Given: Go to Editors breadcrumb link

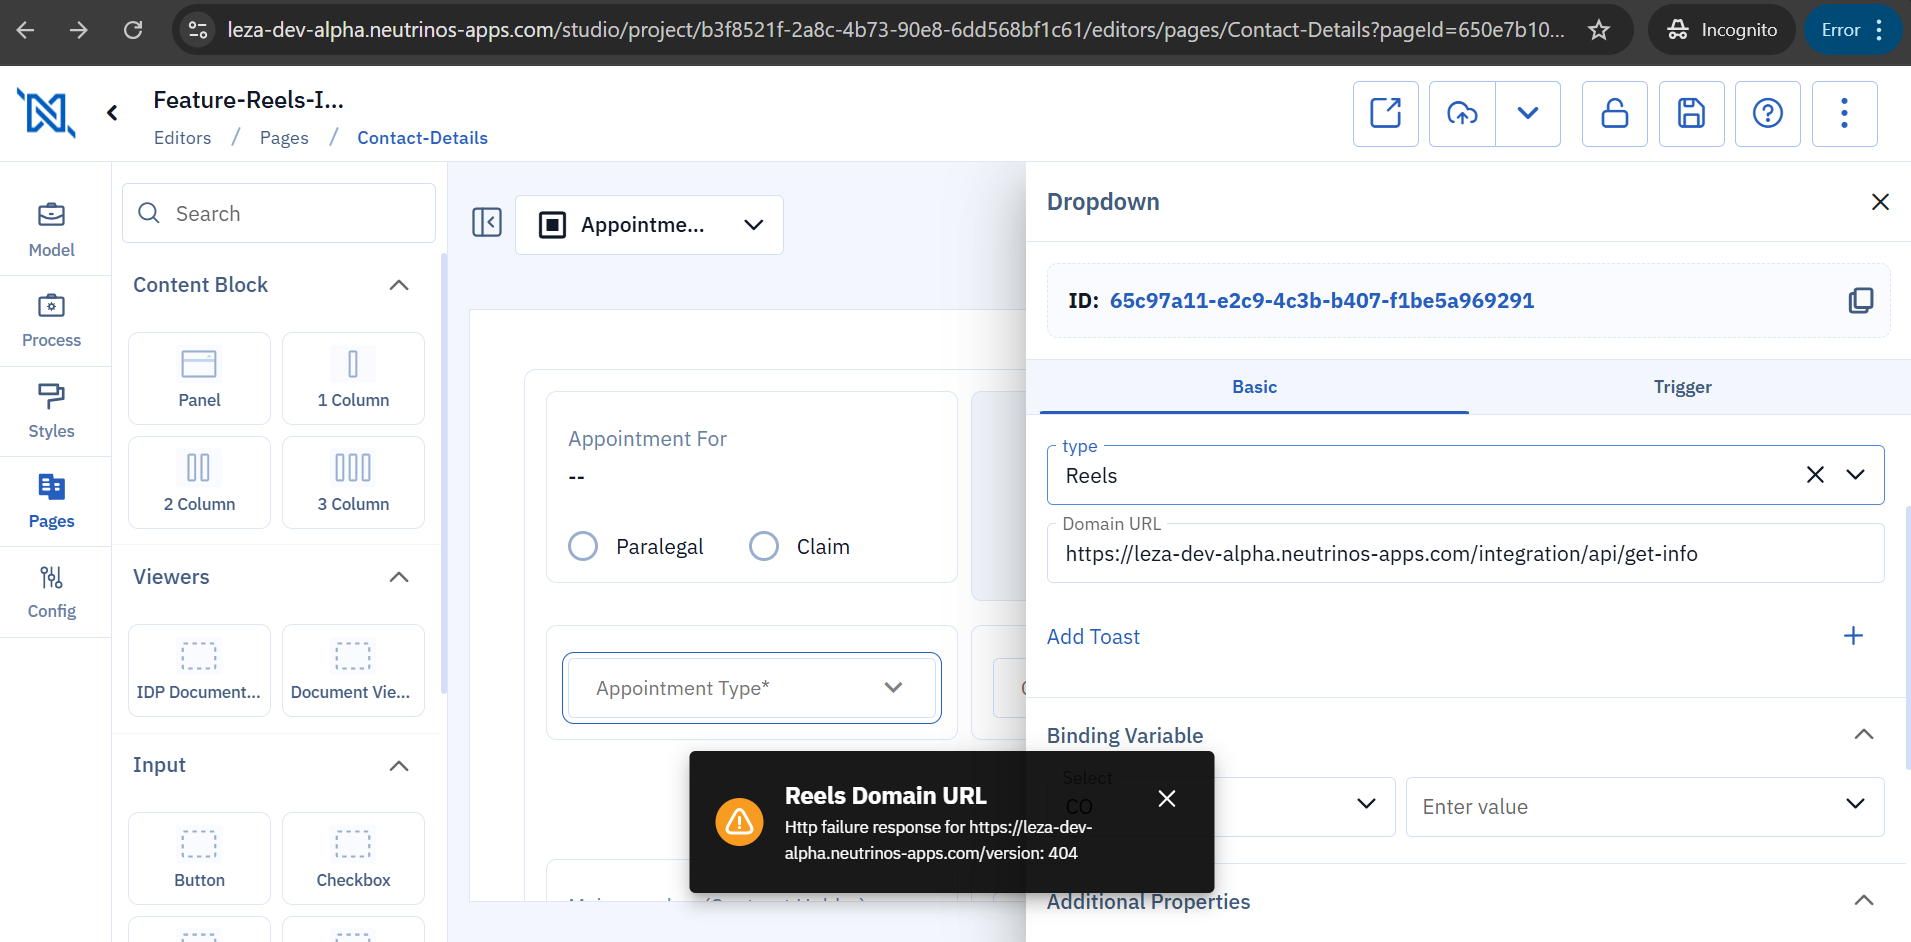Looking at the screenshot, I should pyautogui.click(x=182, y=138).
